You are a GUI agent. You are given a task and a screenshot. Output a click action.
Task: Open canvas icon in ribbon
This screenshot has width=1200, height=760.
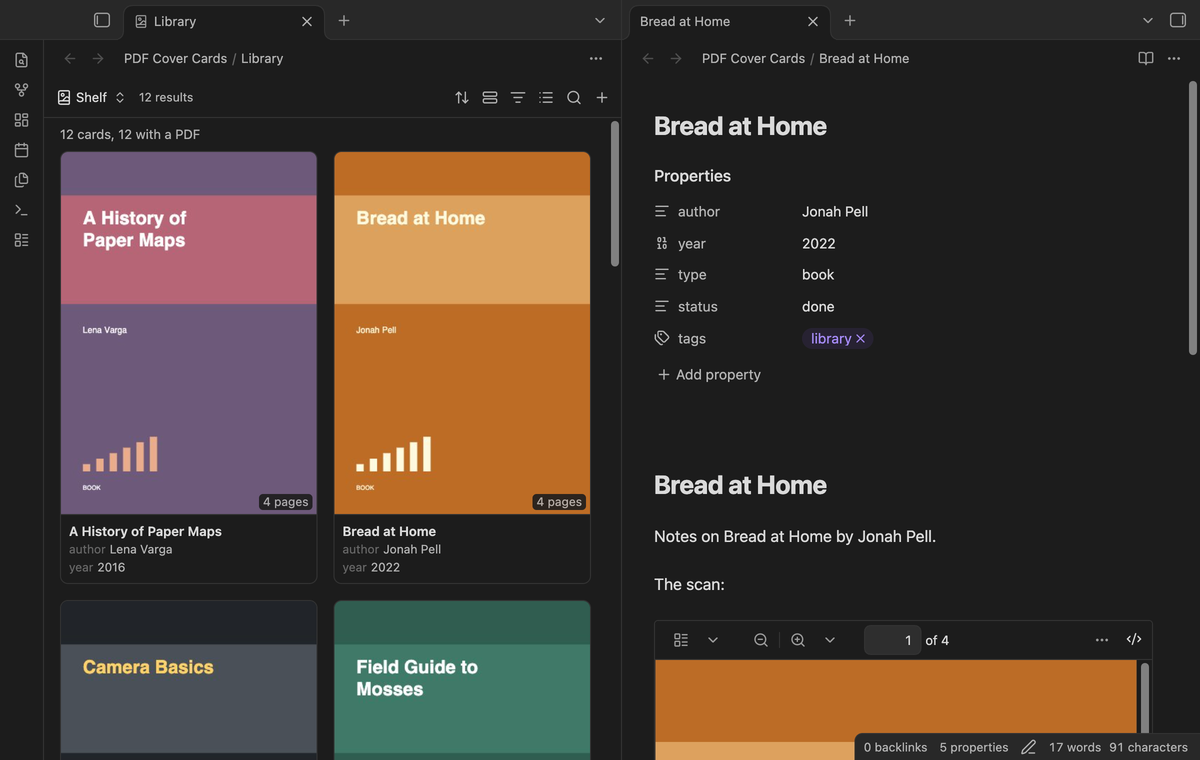tap(21, 120)
